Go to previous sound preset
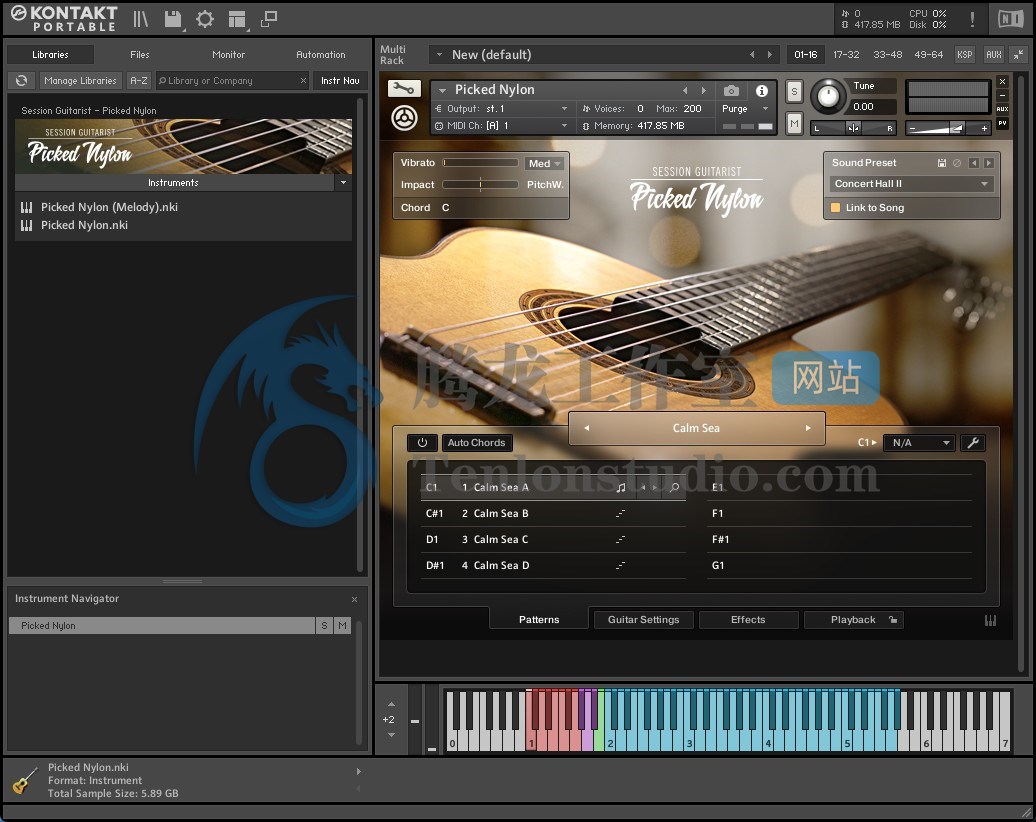Screen dimensions: 1036x822 [x=973, y=163]
